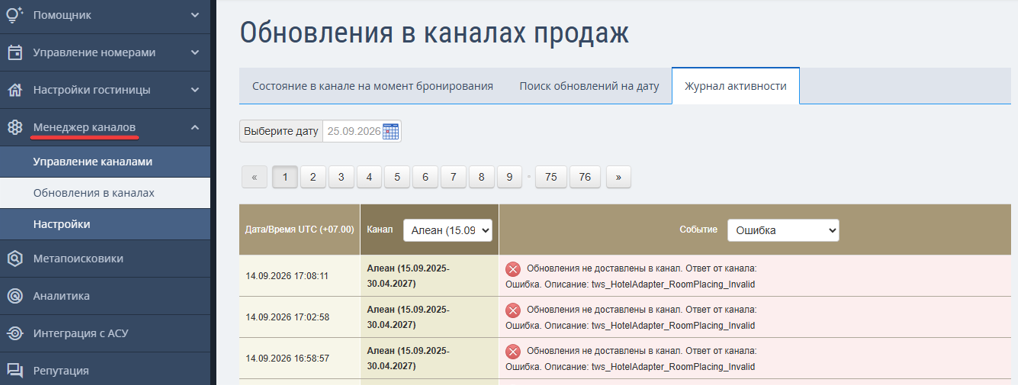Image resolution: width=1018 pixels, height=385 pixels.
Task: Open Настройки submenu under Менеджер каналов
Action: (105, 224)
